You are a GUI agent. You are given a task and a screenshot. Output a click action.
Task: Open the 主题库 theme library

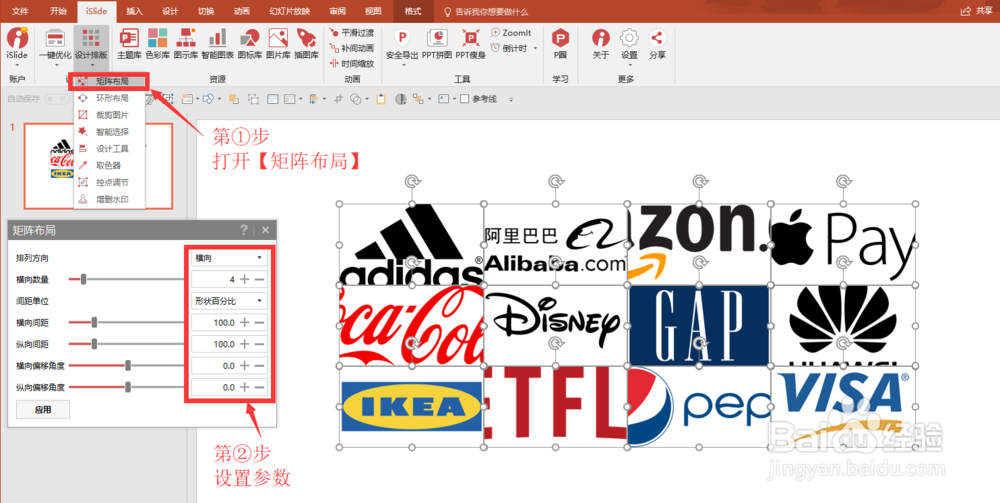point(129,44)
